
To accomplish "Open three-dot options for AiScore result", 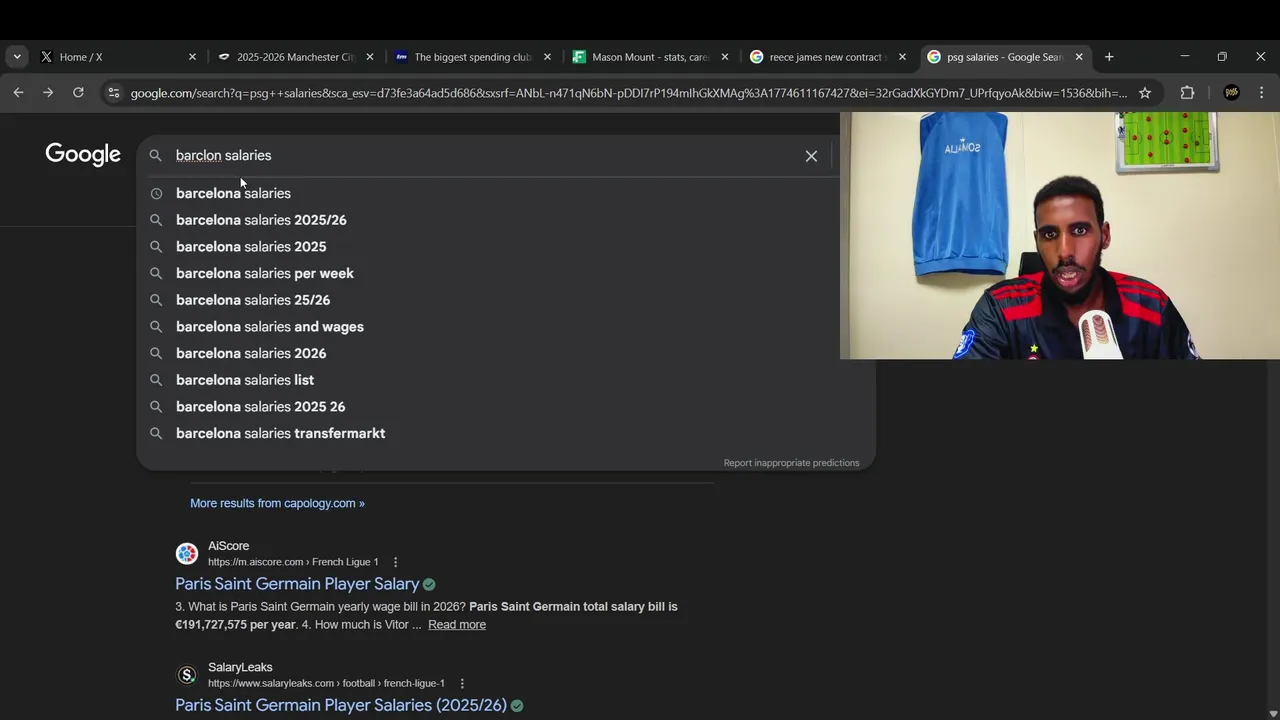I will (x=395, y=562).
